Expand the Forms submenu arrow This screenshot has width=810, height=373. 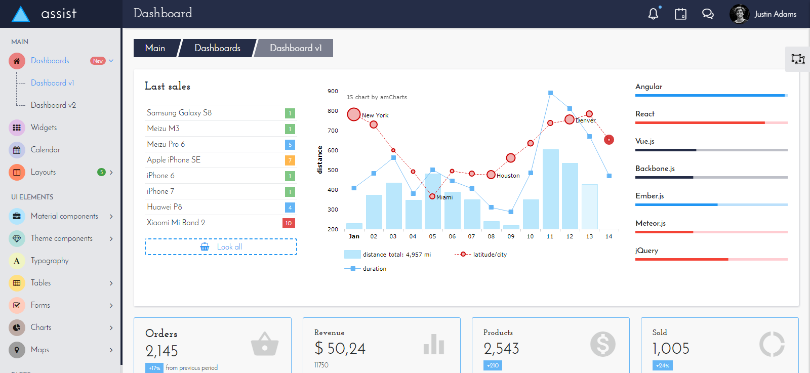coord(111,305)
